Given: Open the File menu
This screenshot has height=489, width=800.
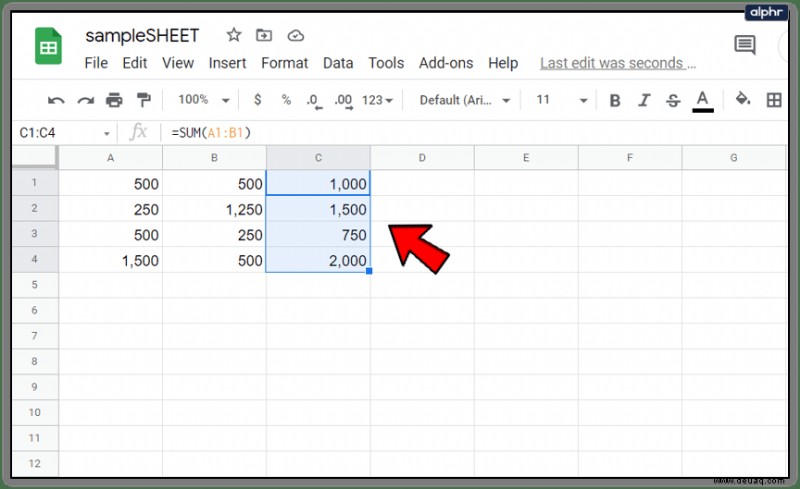Looking at the screenshot, I should [x=96, y=63].
